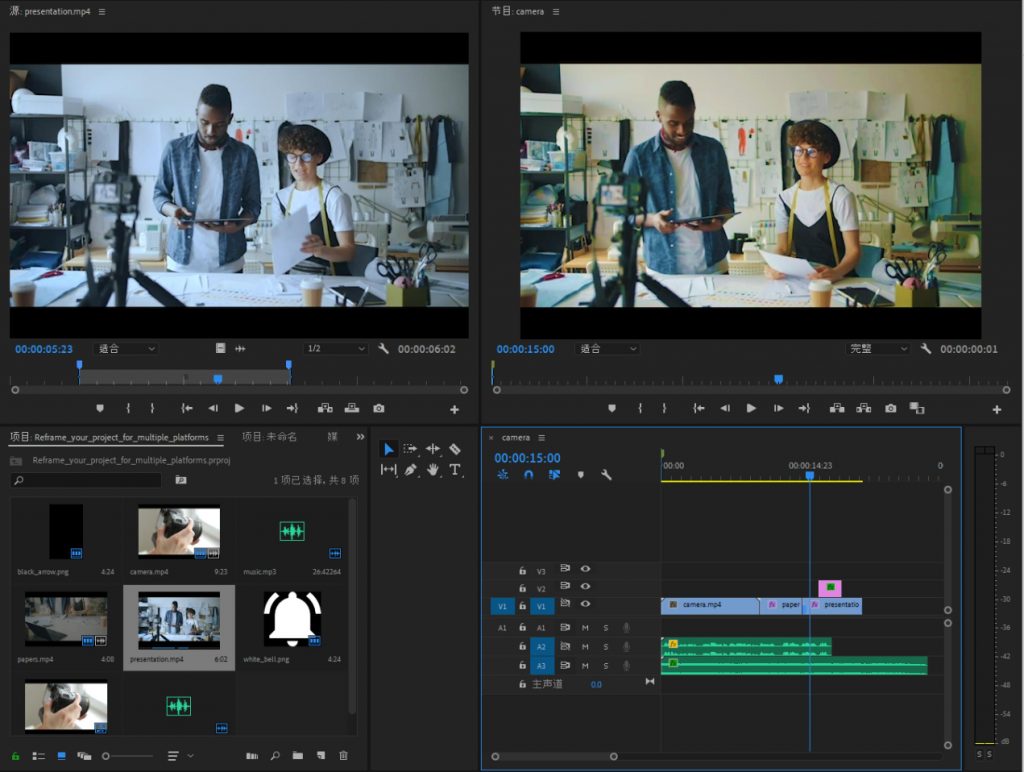Delete selected item with the trash icon
This screenshot has height=772, width=1024.
tap(344, 756)
